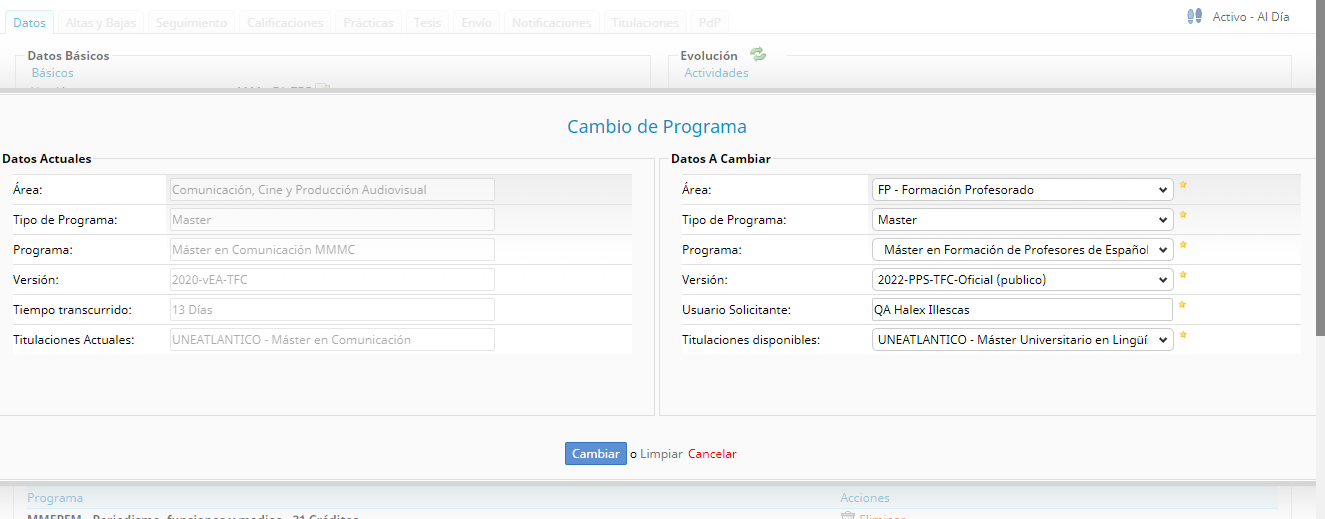Open the Área dropdown in Datos A Cambiar
The width and height of the screenshot is (1325, 519).
click(x=1021, y=190)
